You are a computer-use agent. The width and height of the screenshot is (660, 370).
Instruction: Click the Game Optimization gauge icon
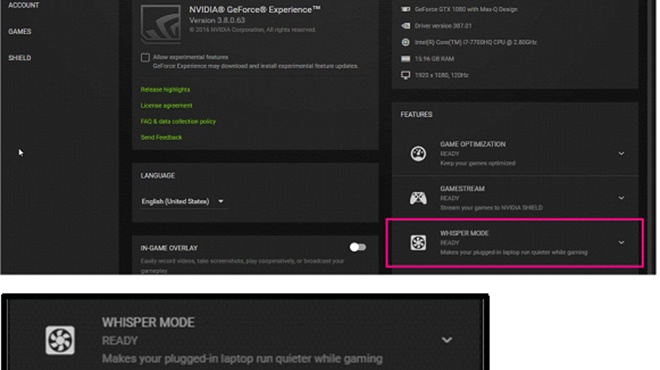(418, 154)
